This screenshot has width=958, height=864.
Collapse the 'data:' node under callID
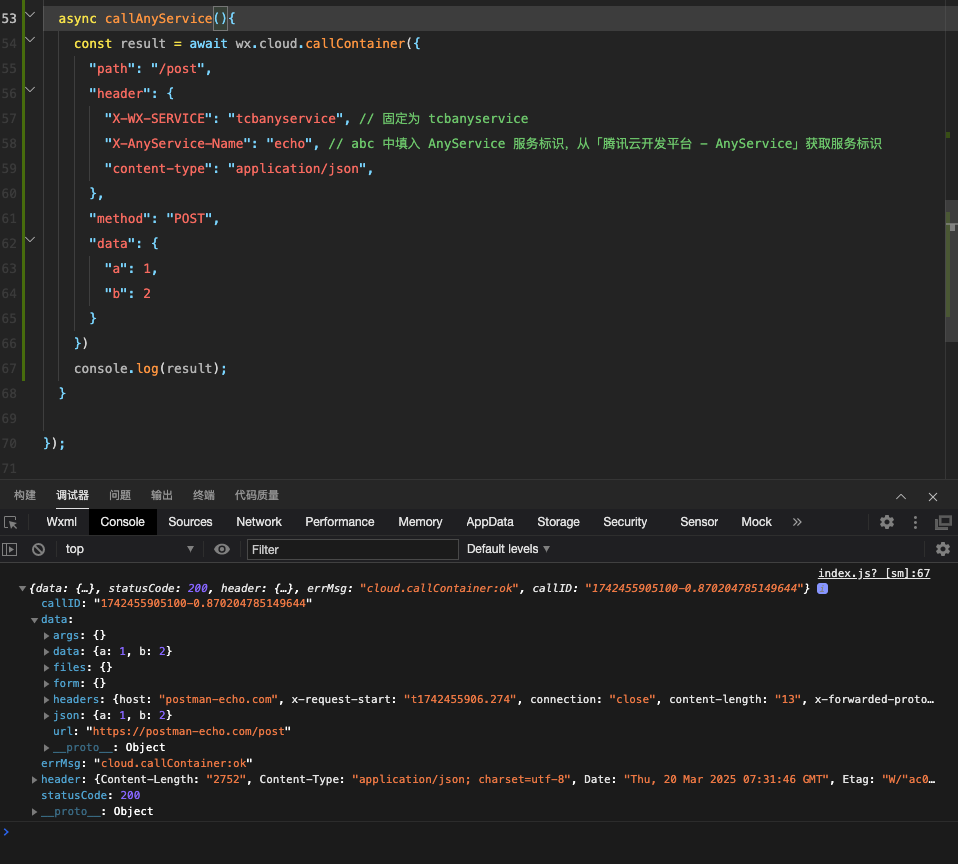(x=34, y=620)
